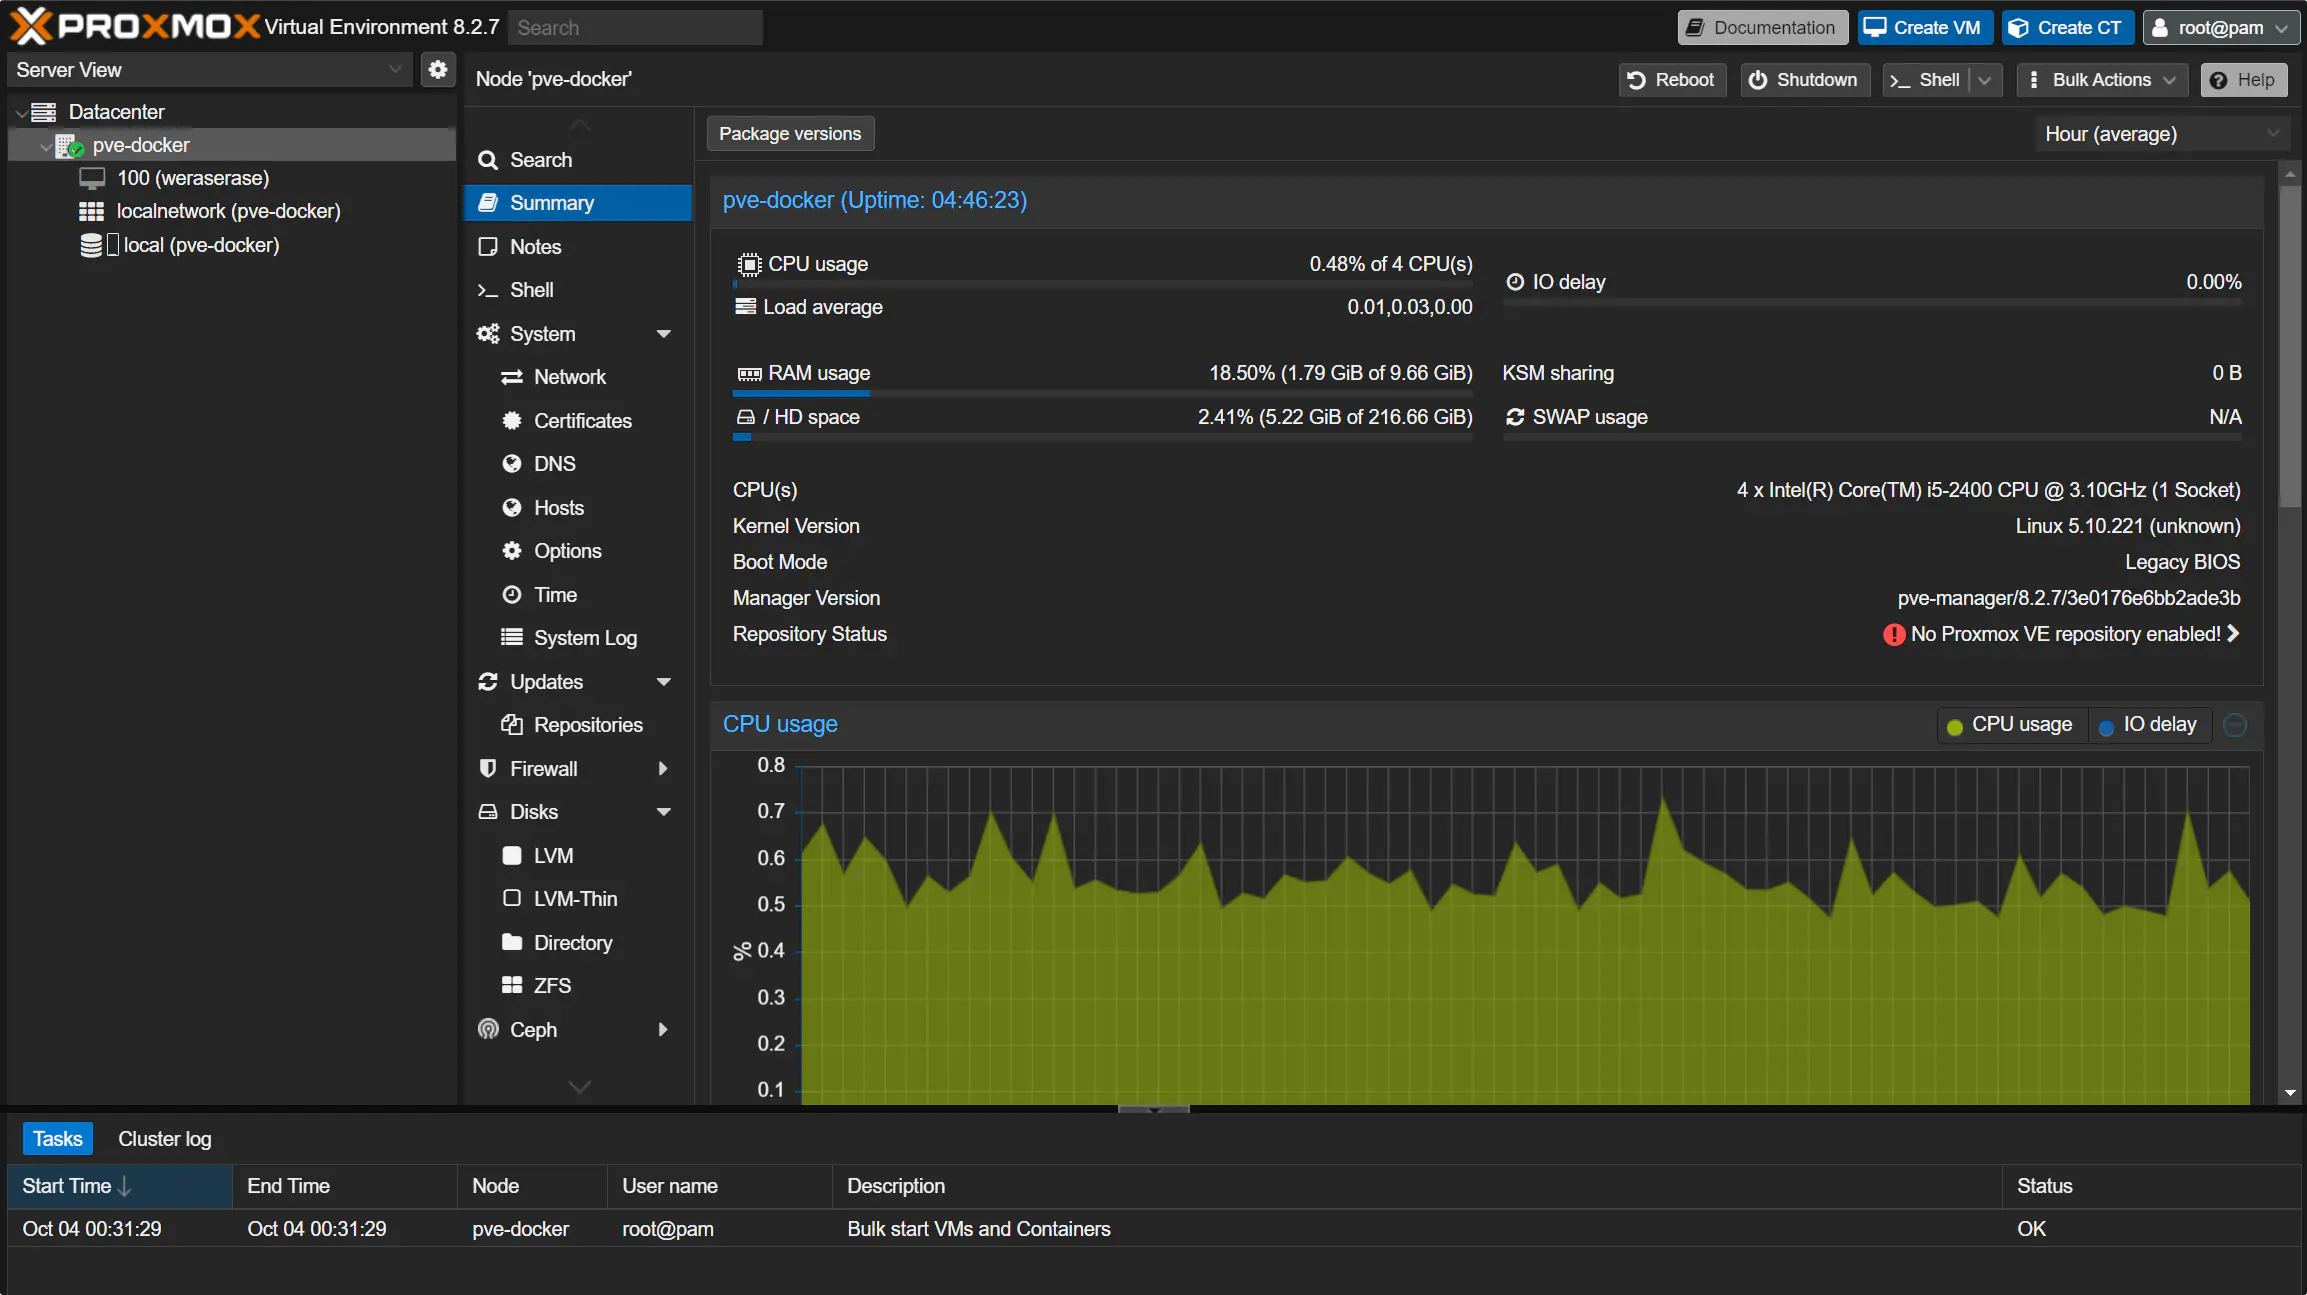The height and width of the screenshot is (1295, 2307).
Task: Open the local (pve-docker) storage icon
Action: (x=91, y=245)
